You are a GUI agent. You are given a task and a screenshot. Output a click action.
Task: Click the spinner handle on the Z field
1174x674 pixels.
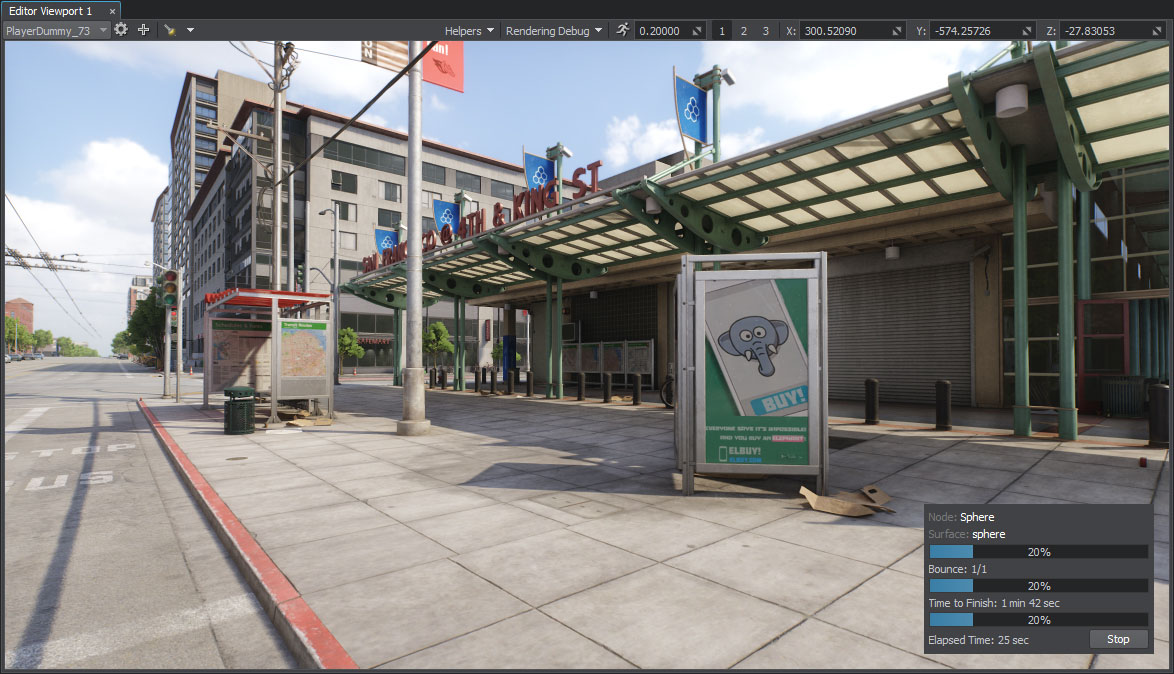point(1158,31)
